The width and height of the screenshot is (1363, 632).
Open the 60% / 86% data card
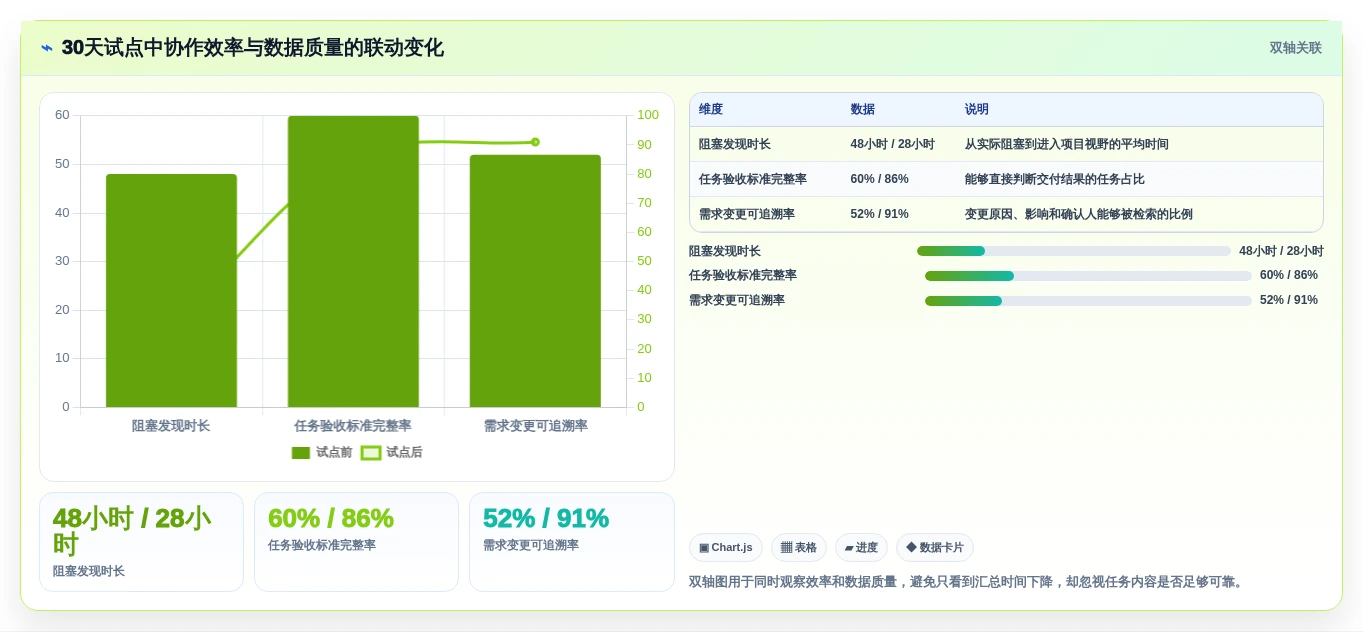[x=356, y=542]
